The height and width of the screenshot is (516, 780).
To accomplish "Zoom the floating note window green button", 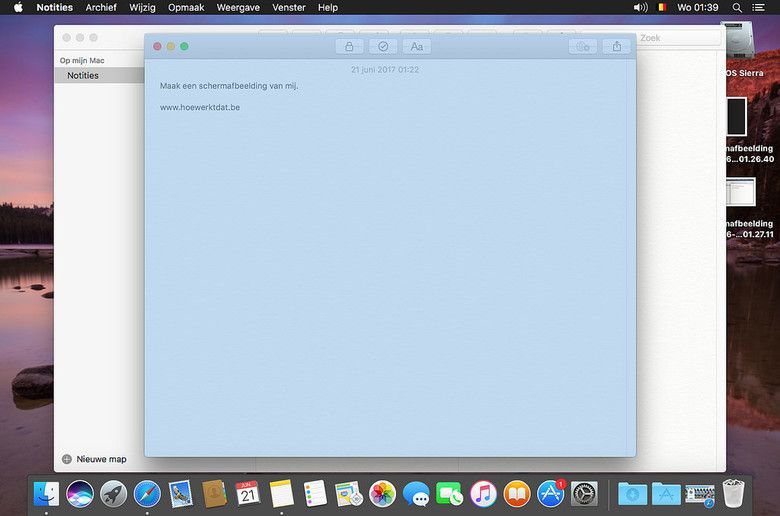I will [184, 46].
